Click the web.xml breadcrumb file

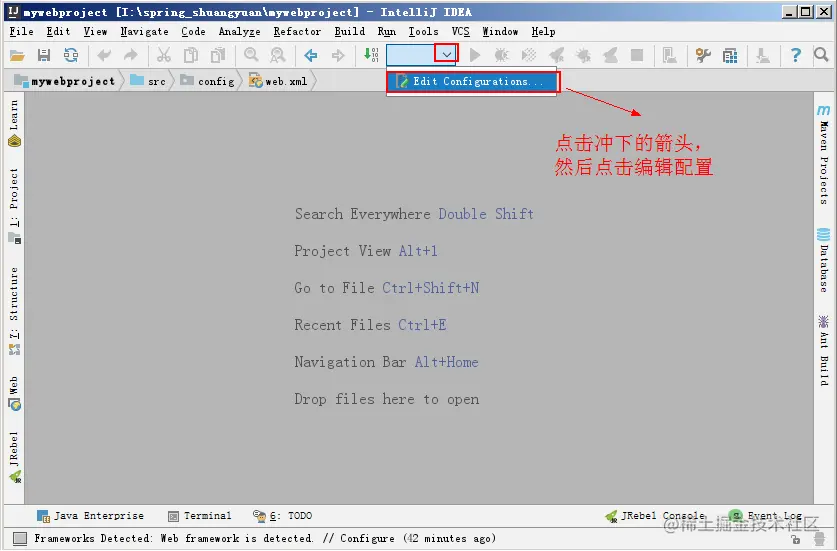tap(278, 81)
